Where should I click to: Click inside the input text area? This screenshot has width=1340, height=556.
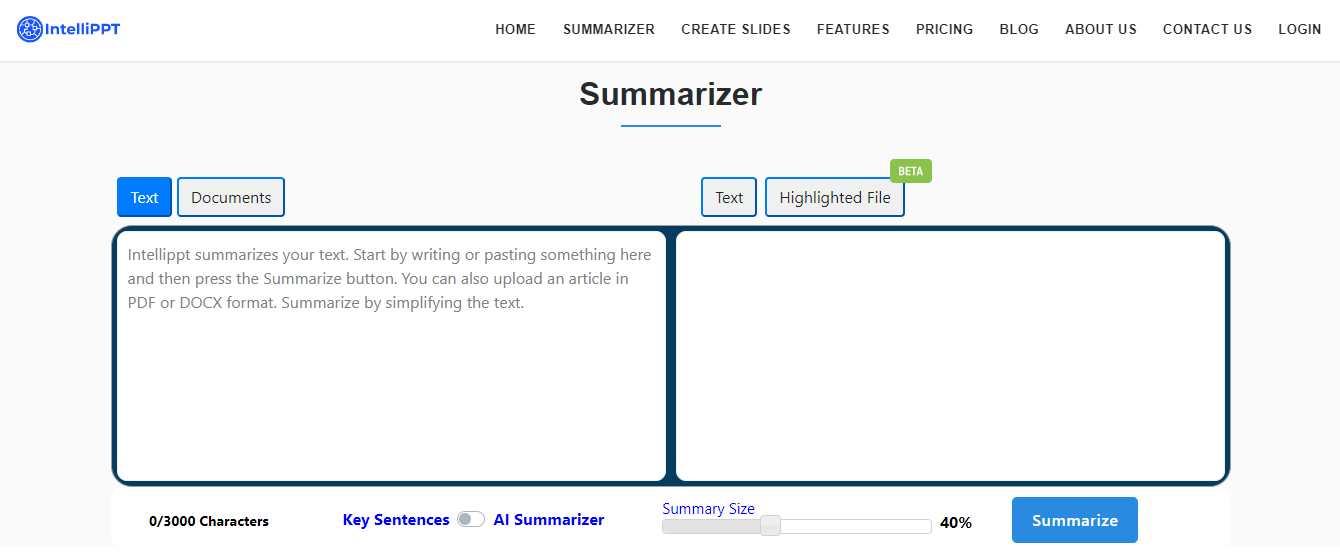point(390,380)
